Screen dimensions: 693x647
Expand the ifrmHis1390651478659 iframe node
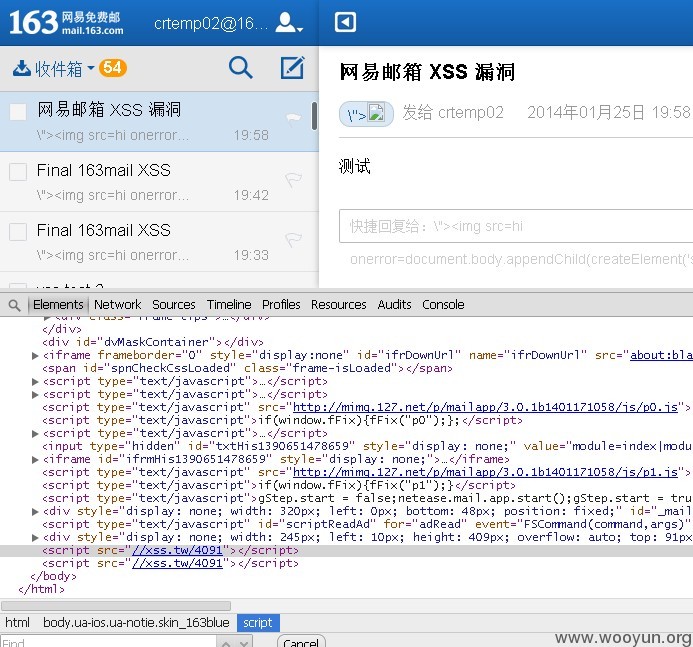pyautogui.click(x=35, y=460)
